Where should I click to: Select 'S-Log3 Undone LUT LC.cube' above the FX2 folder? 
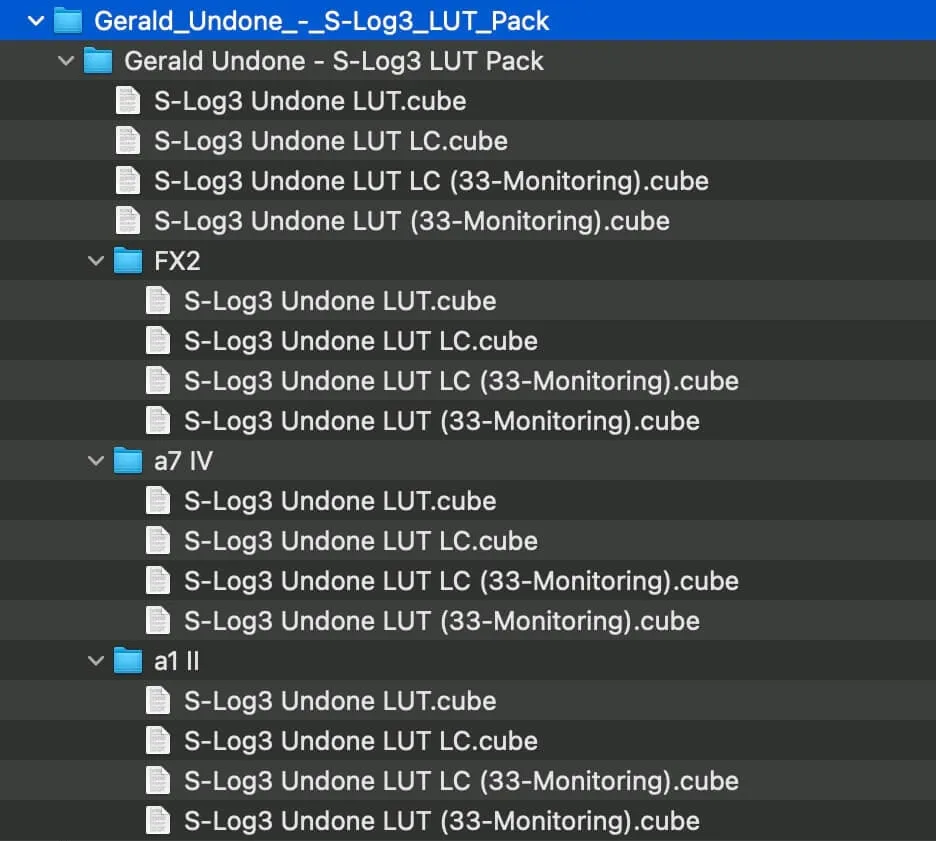tap(330, 141)
